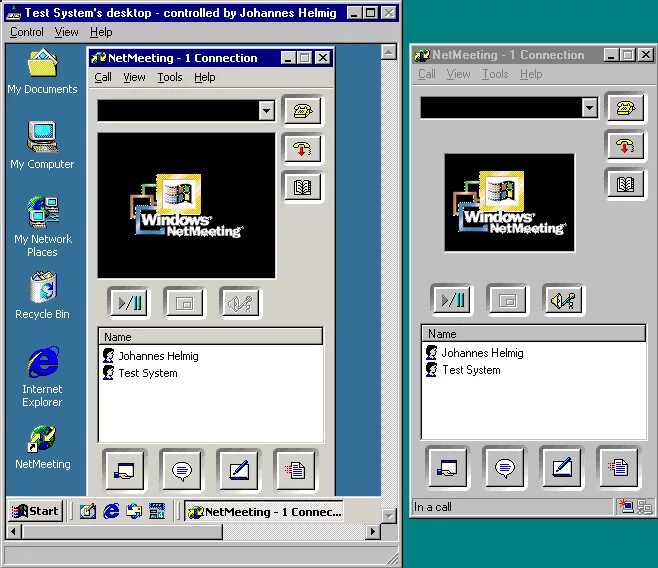Select My Network Places desktop icon
The height and width of the screenshot is (568, 658).
click(42, 227)
